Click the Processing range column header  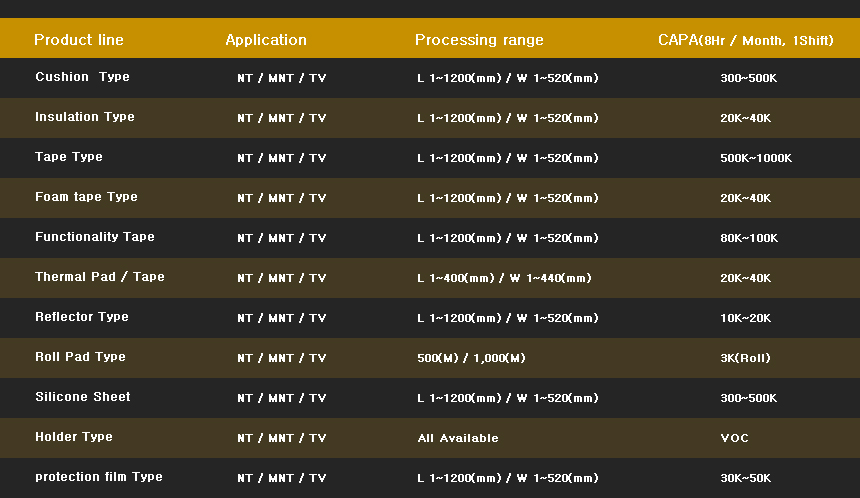pos(479,40)
